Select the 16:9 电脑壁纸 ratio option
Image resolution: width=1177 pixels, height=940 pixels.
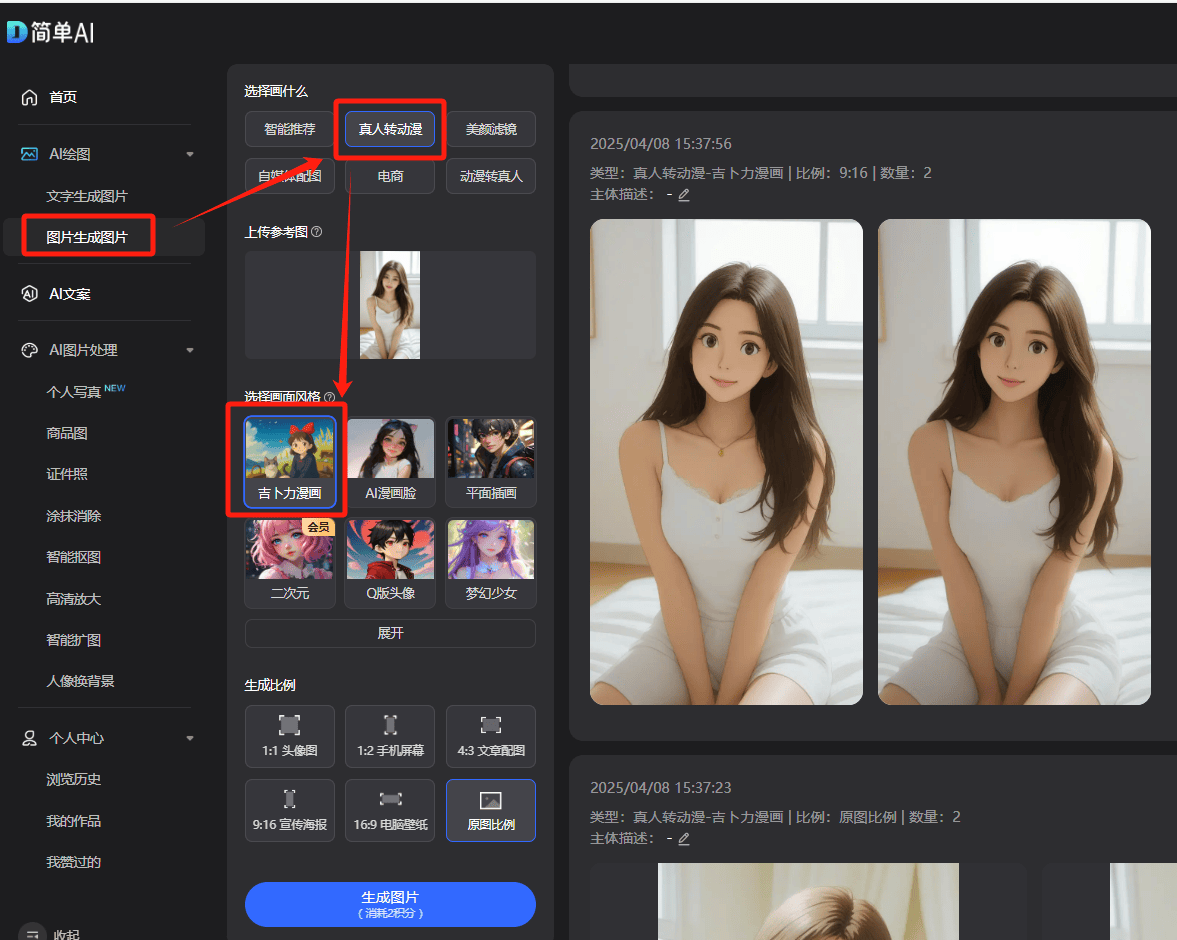tap(390, 810)
